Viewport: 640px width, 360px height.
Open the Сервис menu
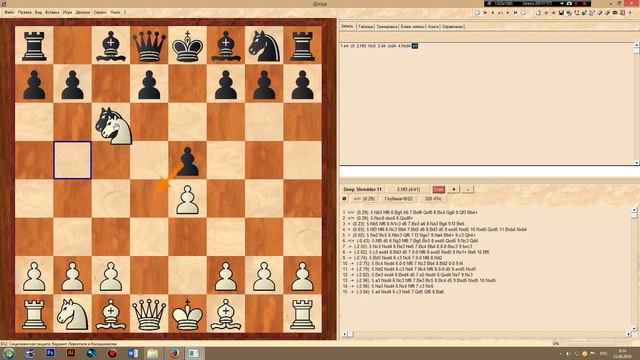click(x=100, y=12)
